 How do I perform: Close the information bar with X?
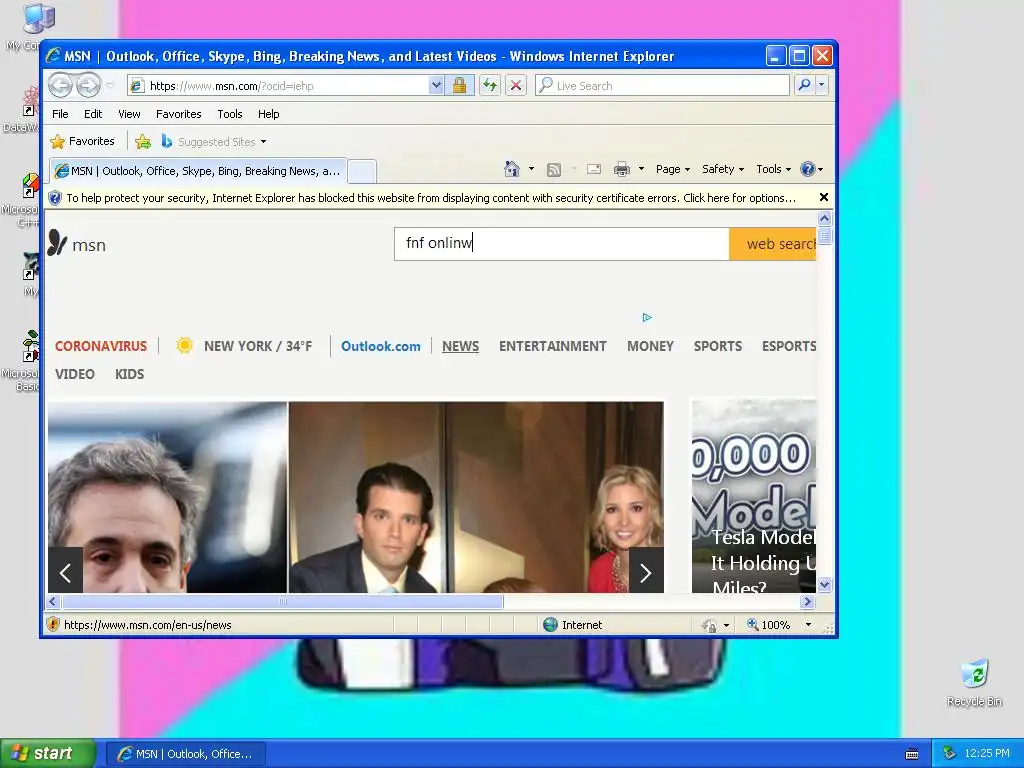[824, 197]
